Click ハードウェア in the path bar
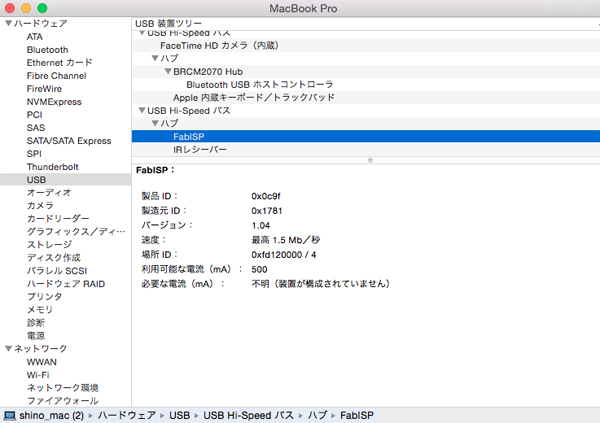The image size is (600, 423). pos(127,415)
